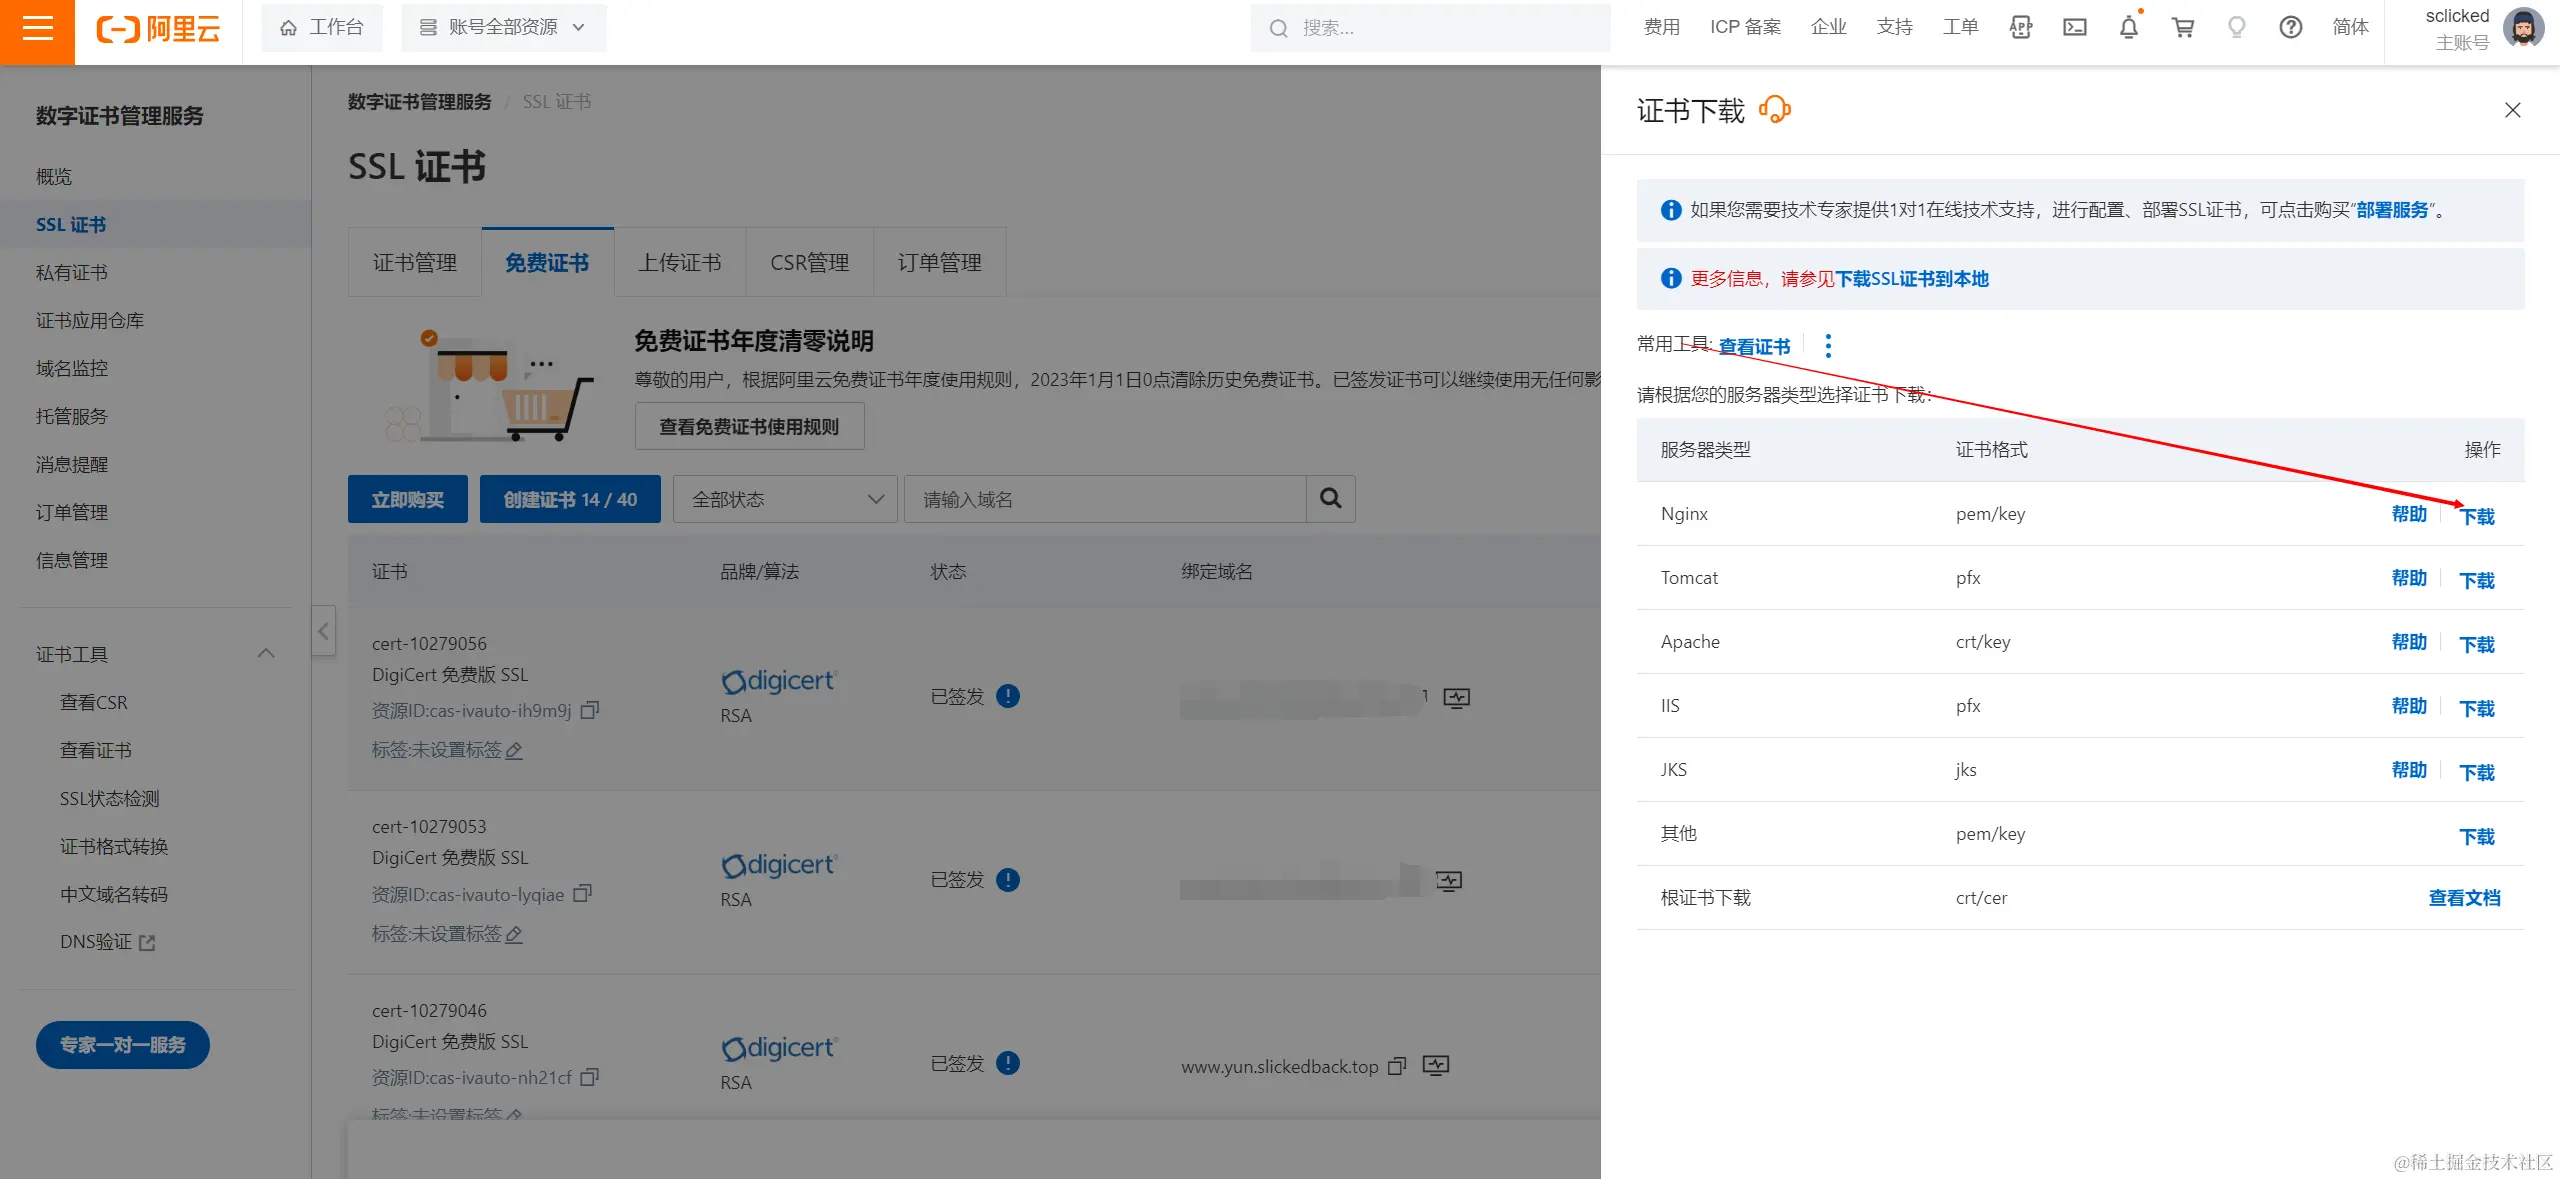Click the help question mark icon

click(x=2290, y=28)
